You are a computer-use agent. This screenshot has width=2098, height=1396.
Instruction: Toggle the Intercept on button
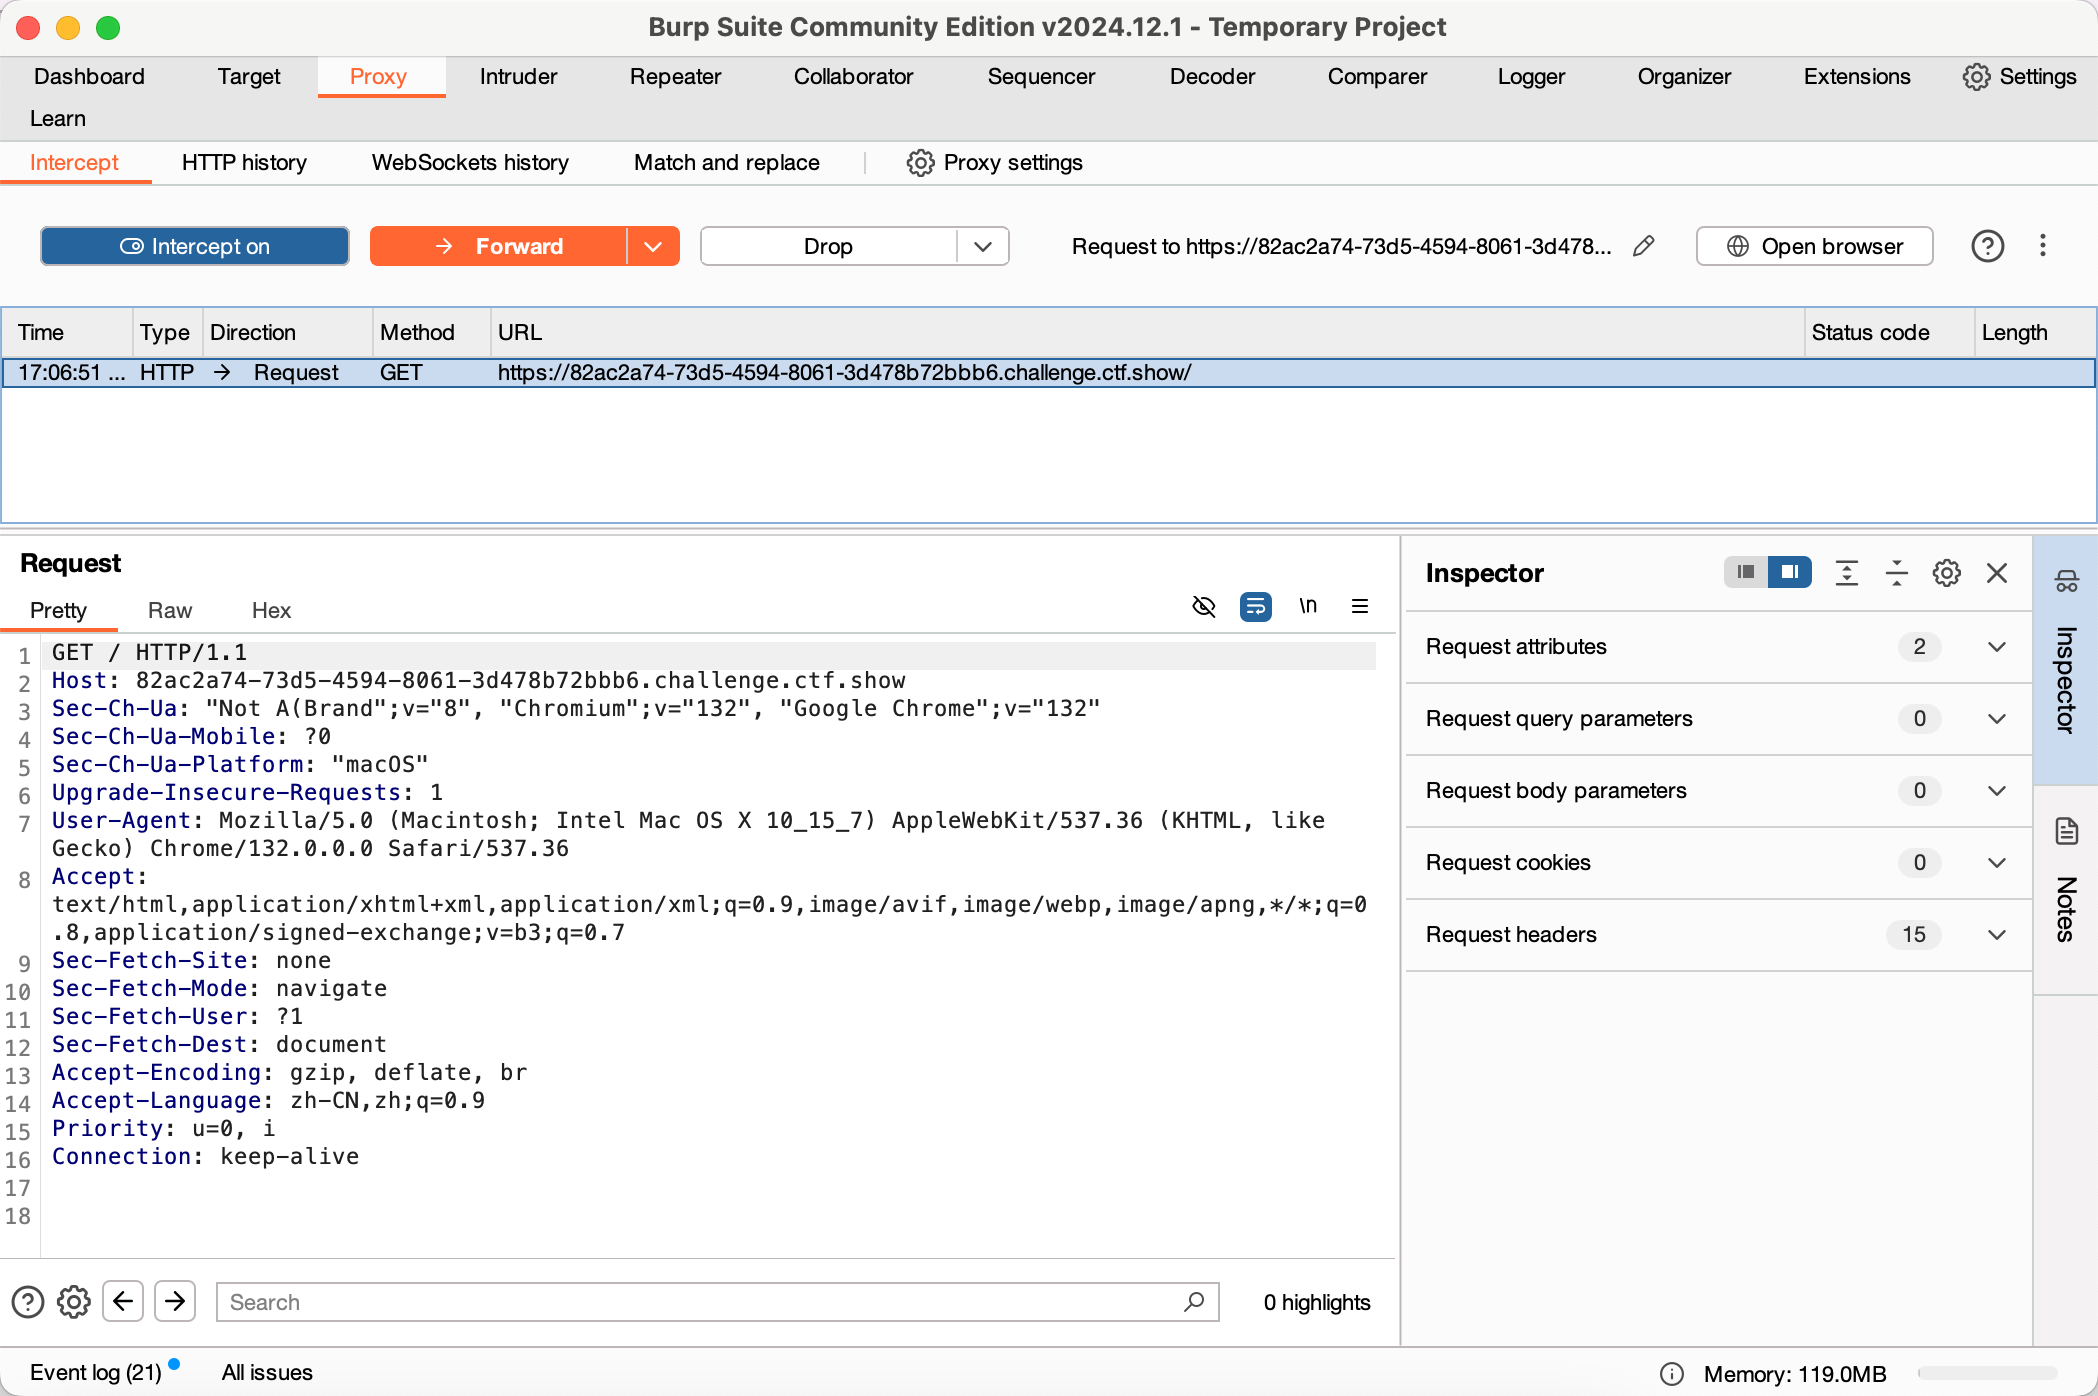click(x=195, y=246)
